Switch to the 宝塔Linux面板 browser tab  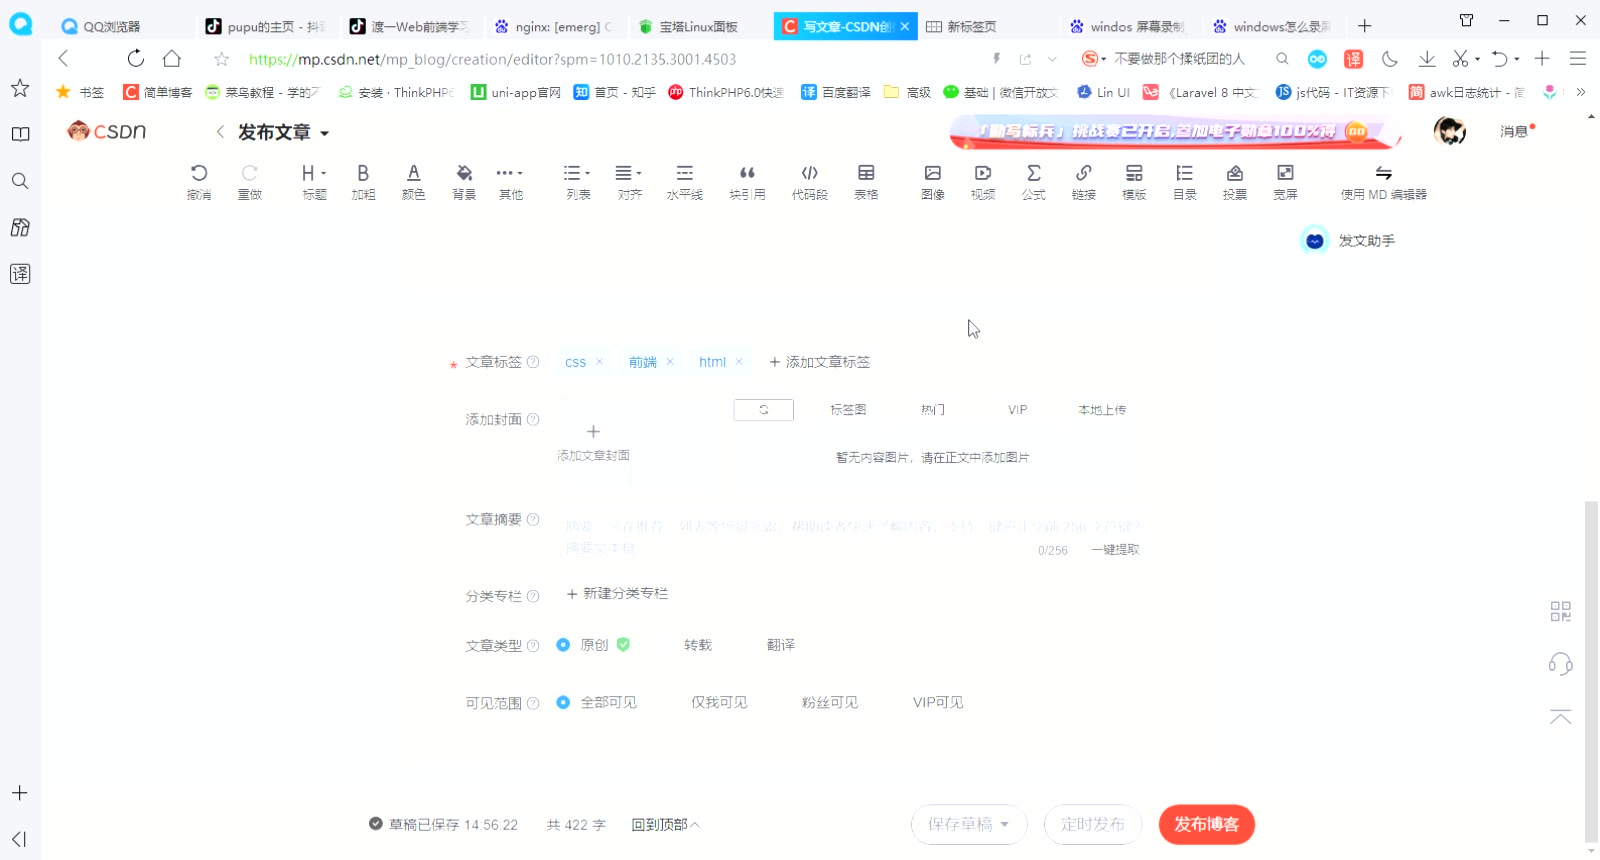(x=697, y=27)
